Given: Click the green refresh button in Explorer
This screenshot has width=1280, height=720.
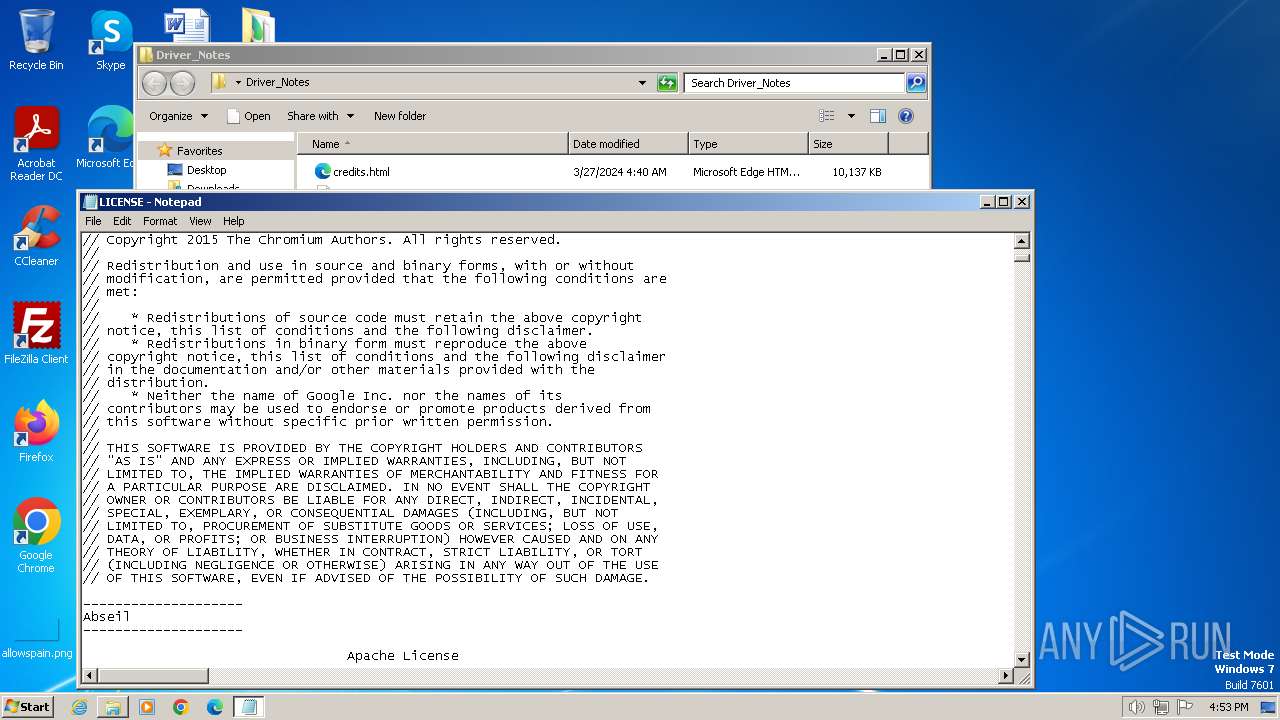Looking at the screenshot, I should click(667, 83).
